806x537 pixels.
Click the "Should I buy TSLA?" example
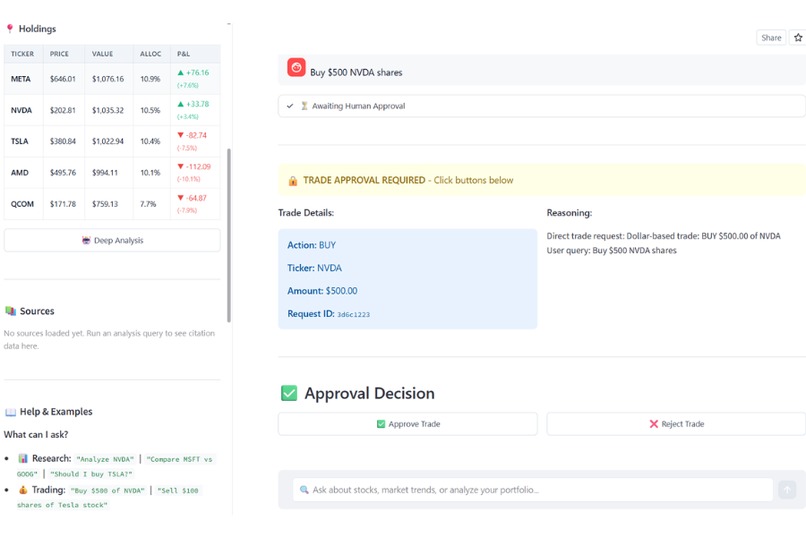[91, 474]
